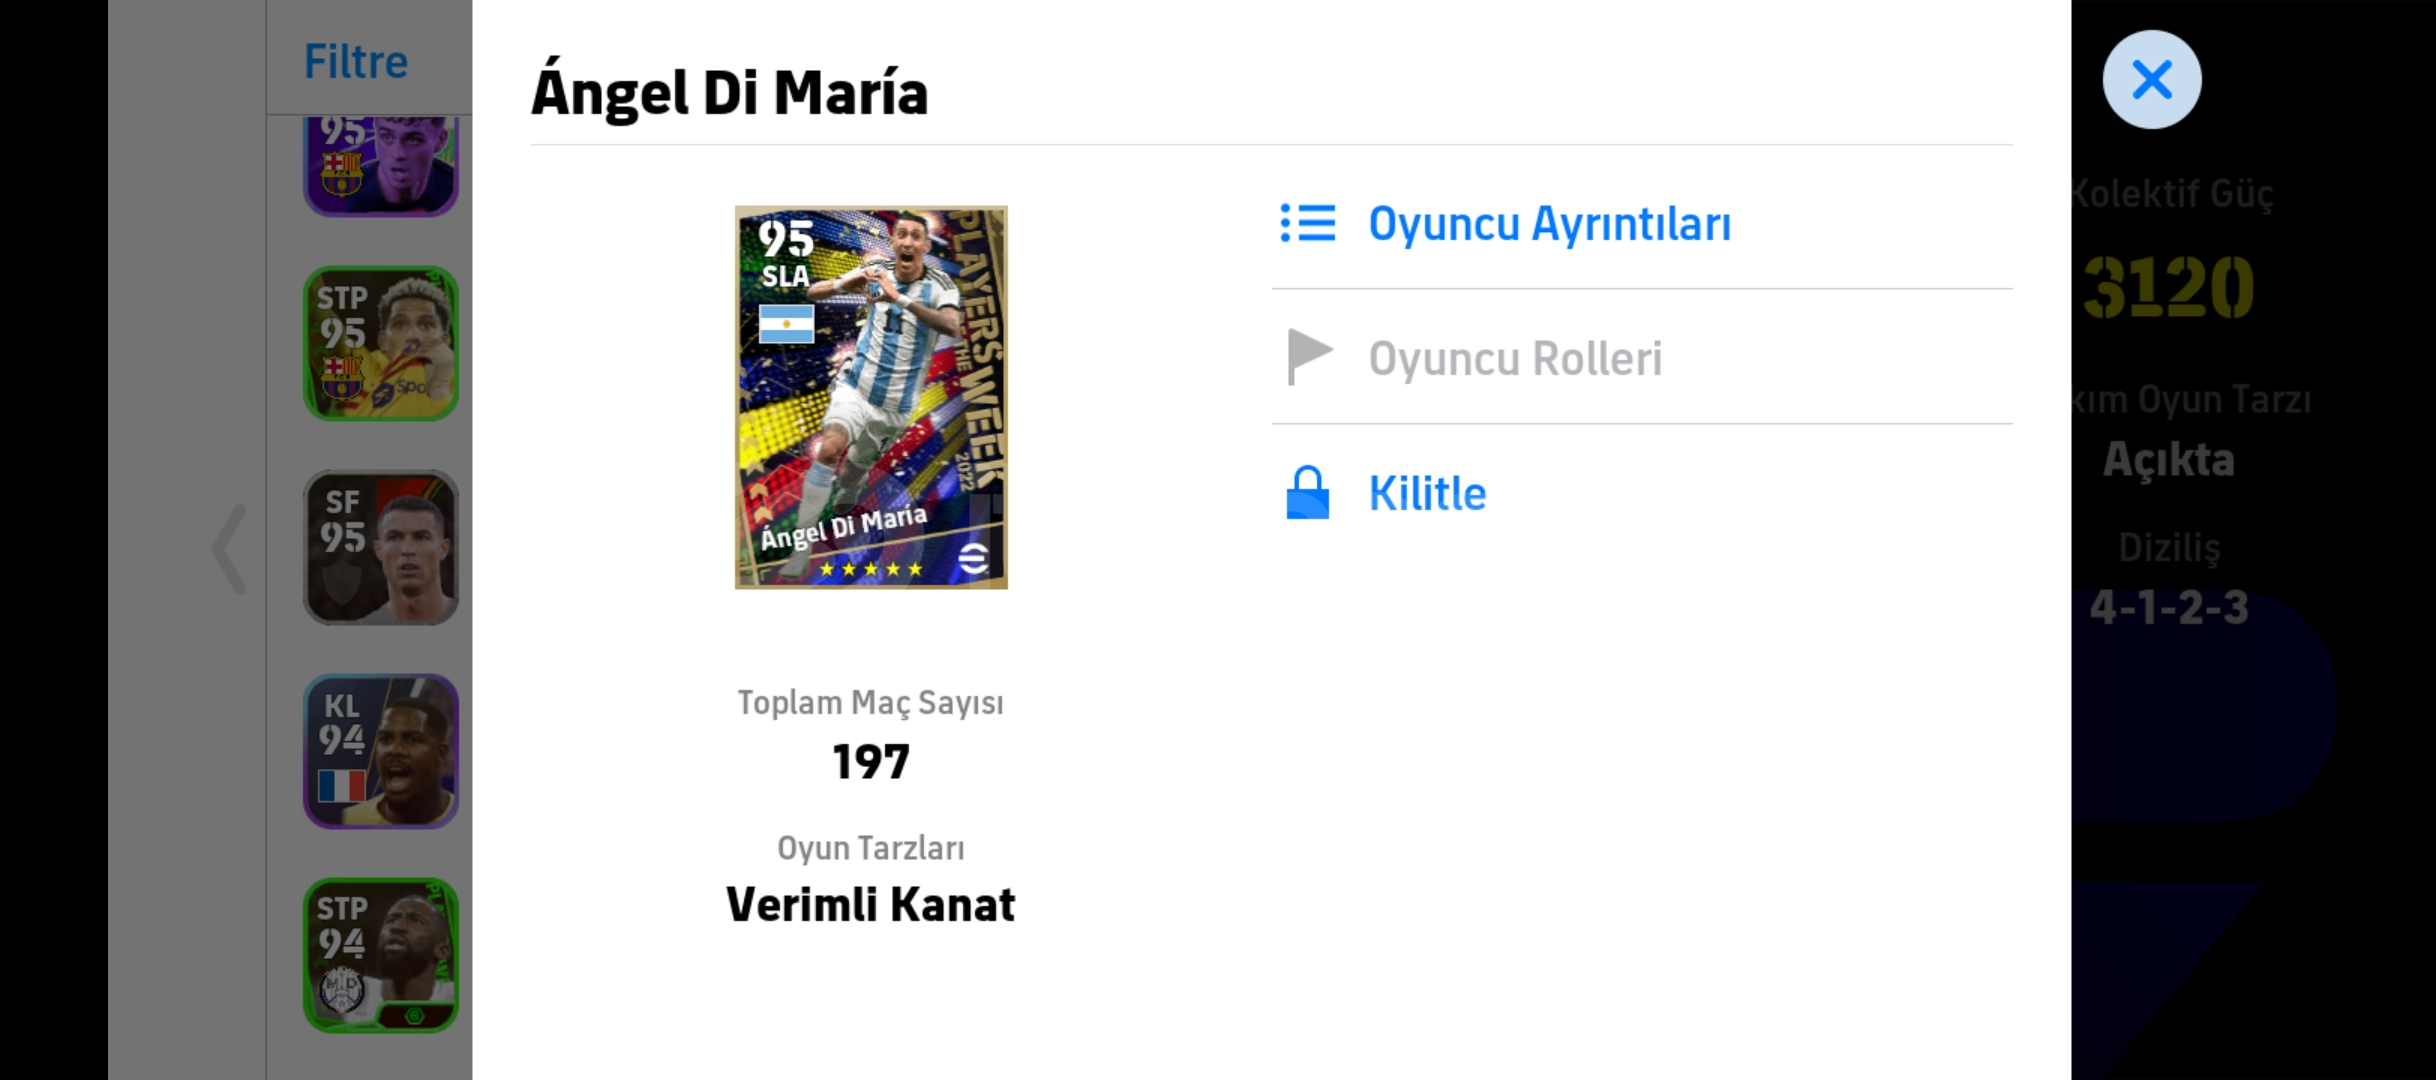The image size is (2436, 1080).
Task: Select the KL 94 France goalkeeper card
Action: (381, 751)
